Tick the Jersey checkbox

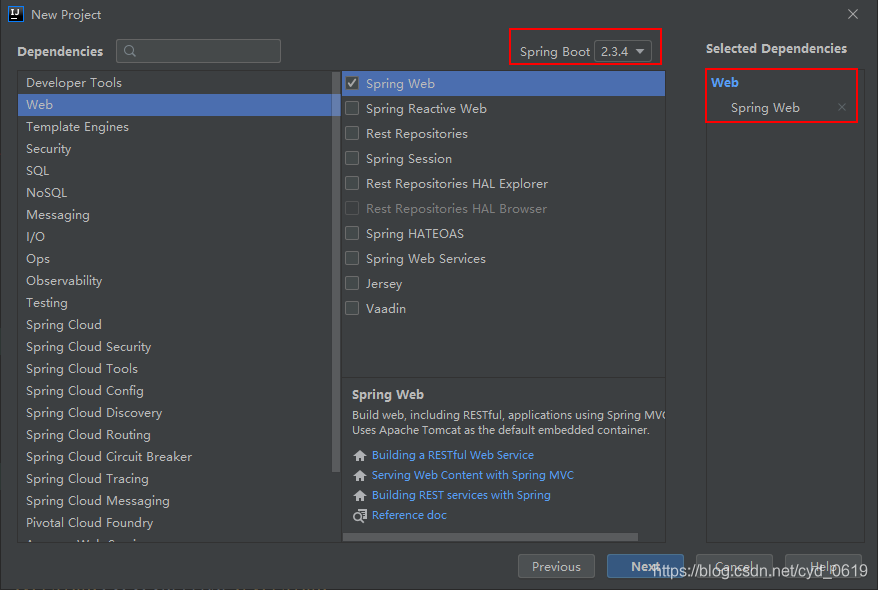352,283
